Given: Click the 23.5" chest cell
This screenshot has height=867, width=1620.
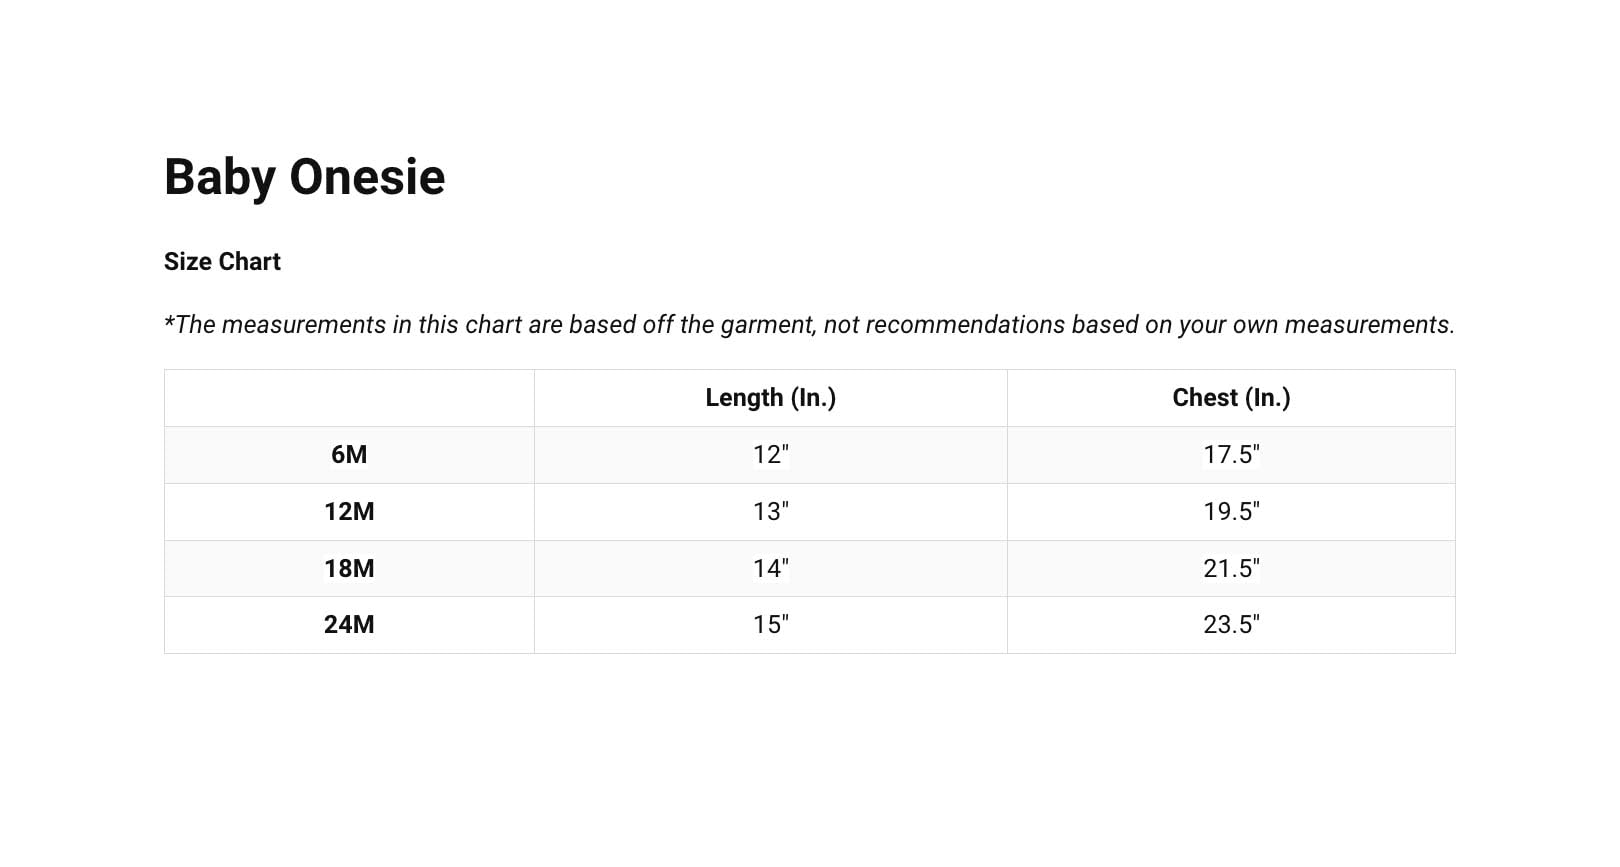Looking at the screenshot, I should (x=1231, y=625).
